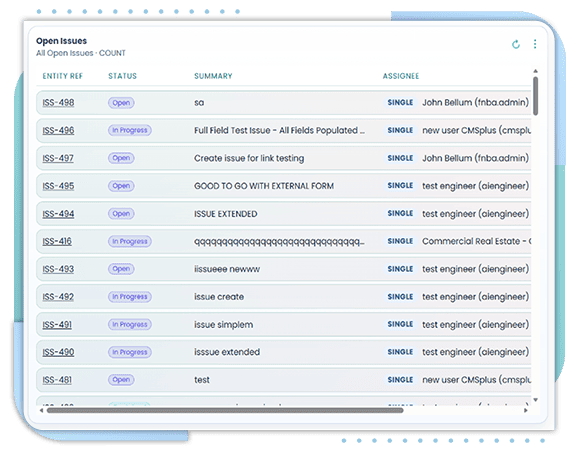Screen dimensions: 580x450
Task: Sort by ENTITY REF column header
Action: pos(63,76)
